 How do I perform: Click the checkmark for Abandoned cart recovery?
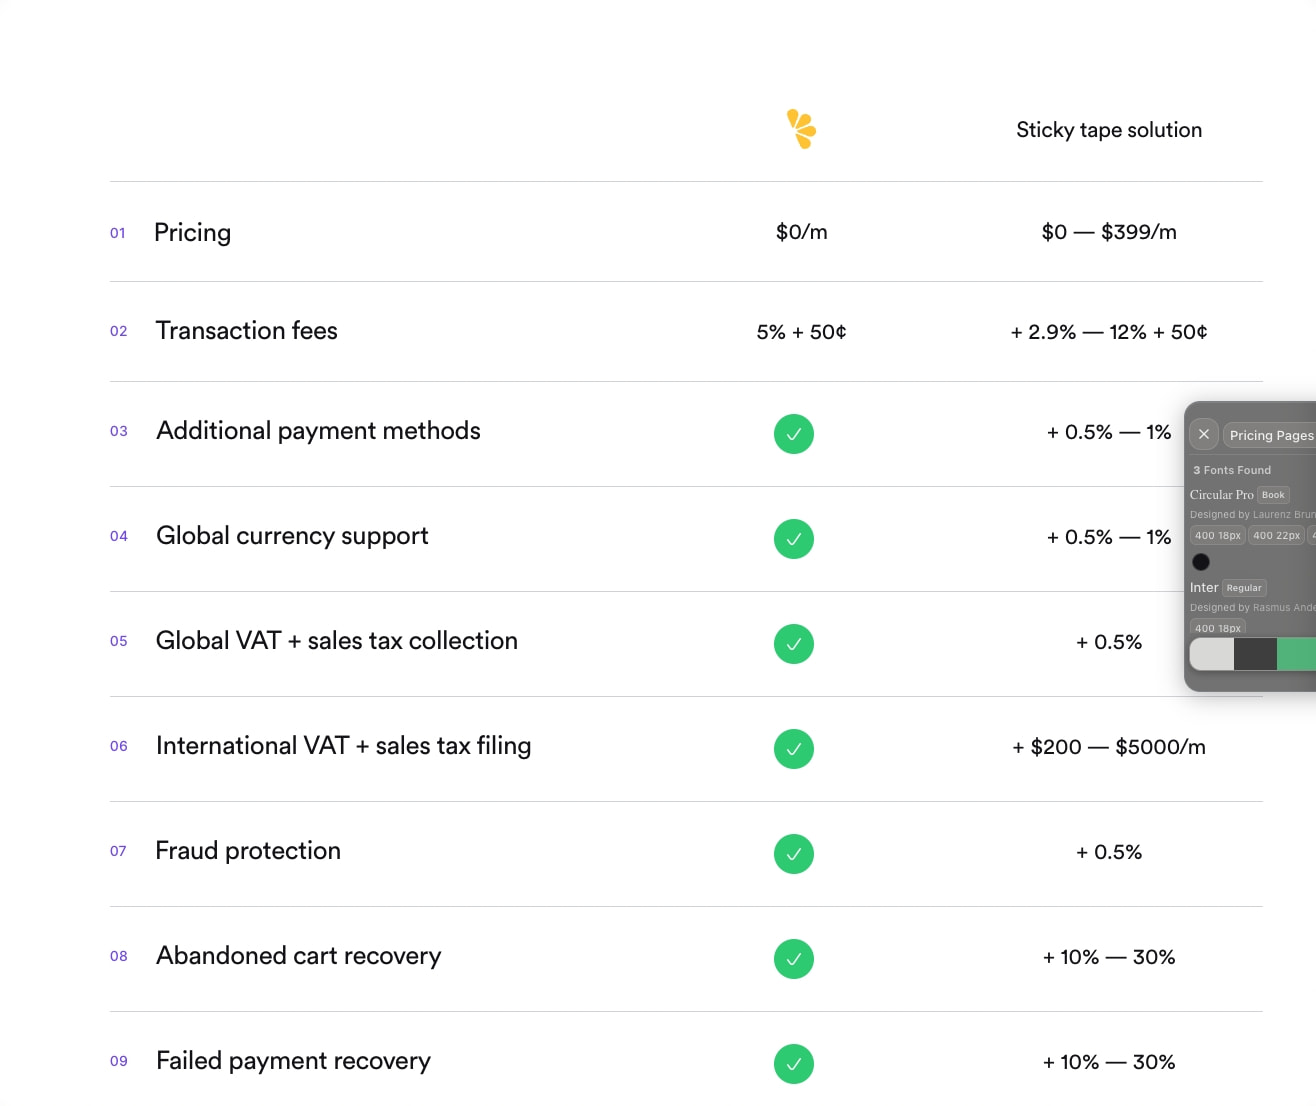click(794, 959)
